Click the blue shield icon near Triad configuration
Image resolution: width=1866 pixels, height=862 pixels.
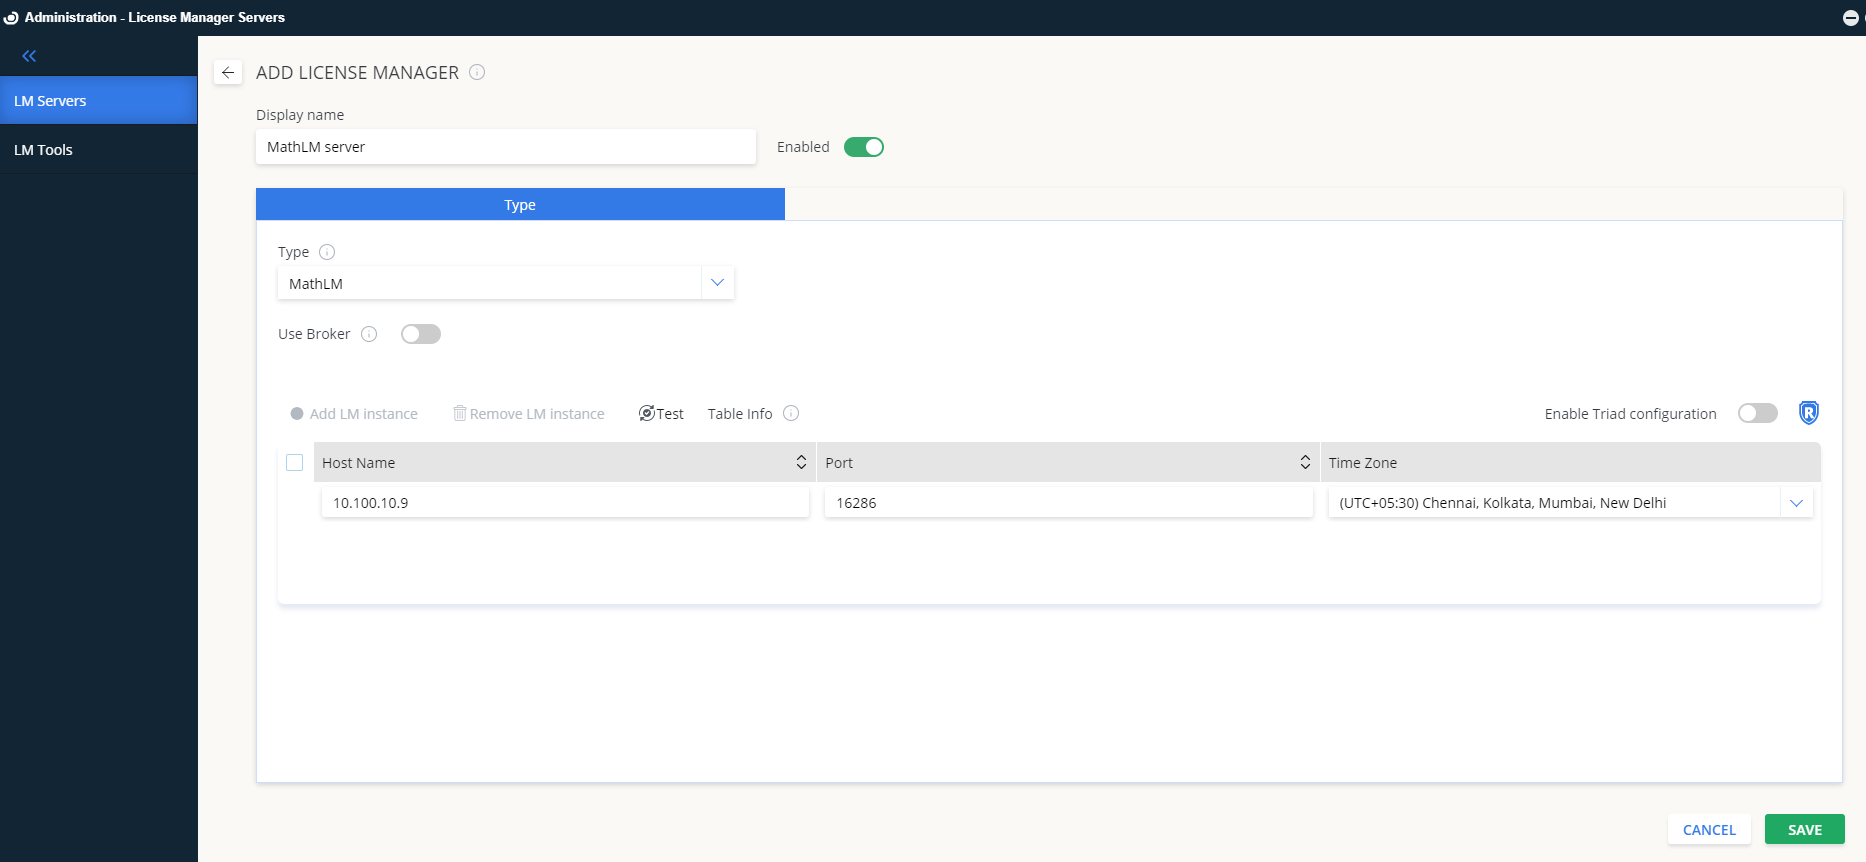[x=1808, y=413]
